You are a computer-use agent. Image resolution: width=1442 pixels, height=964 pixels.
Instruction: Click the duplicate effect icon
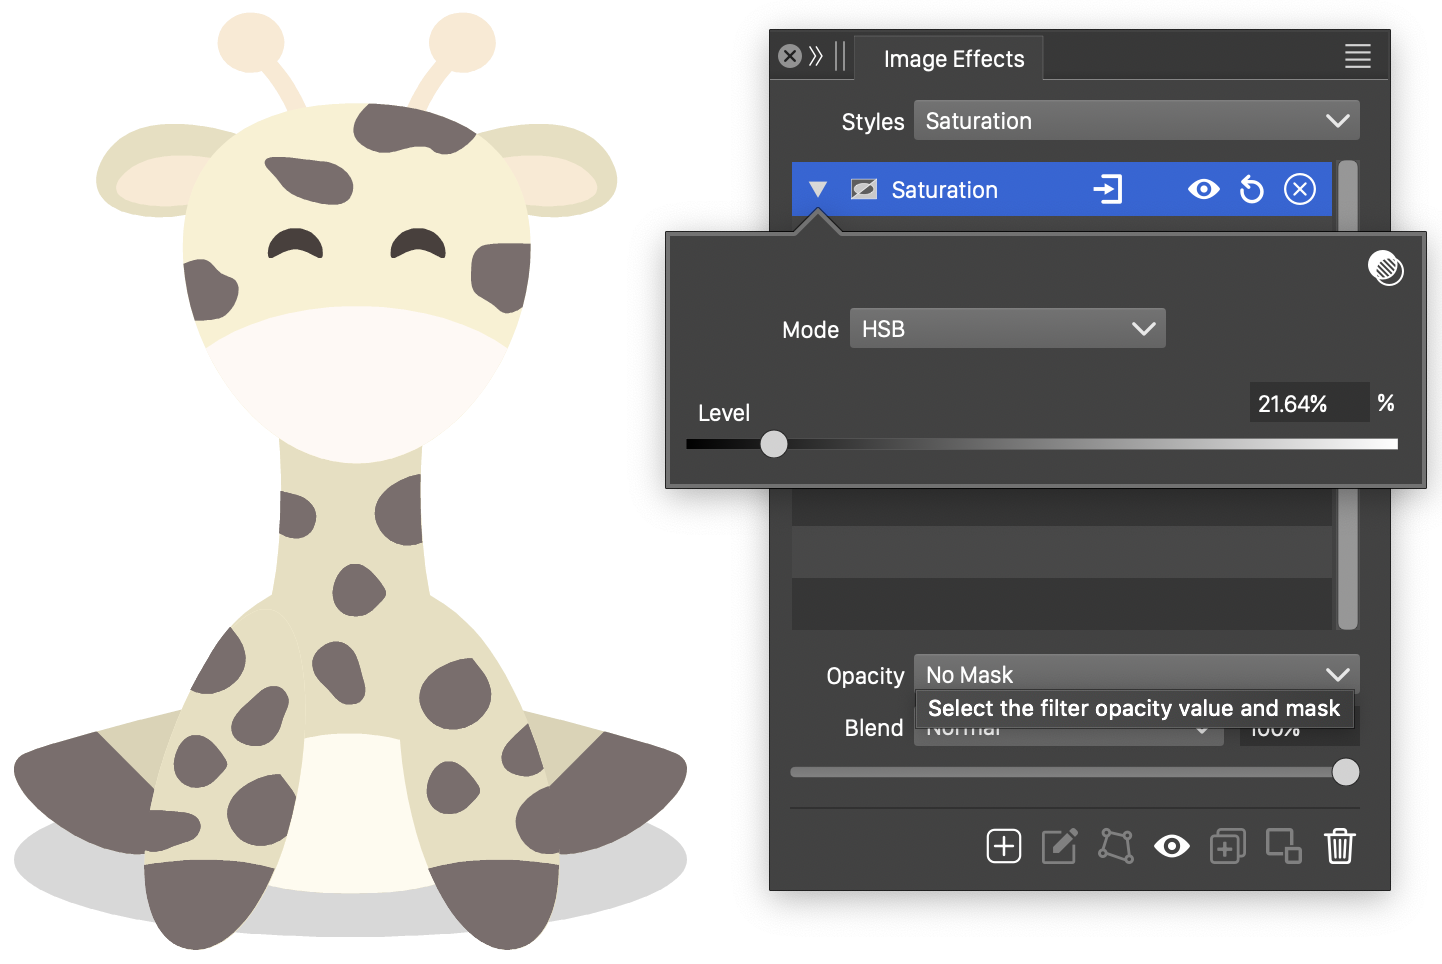[x=1227, y=846]
